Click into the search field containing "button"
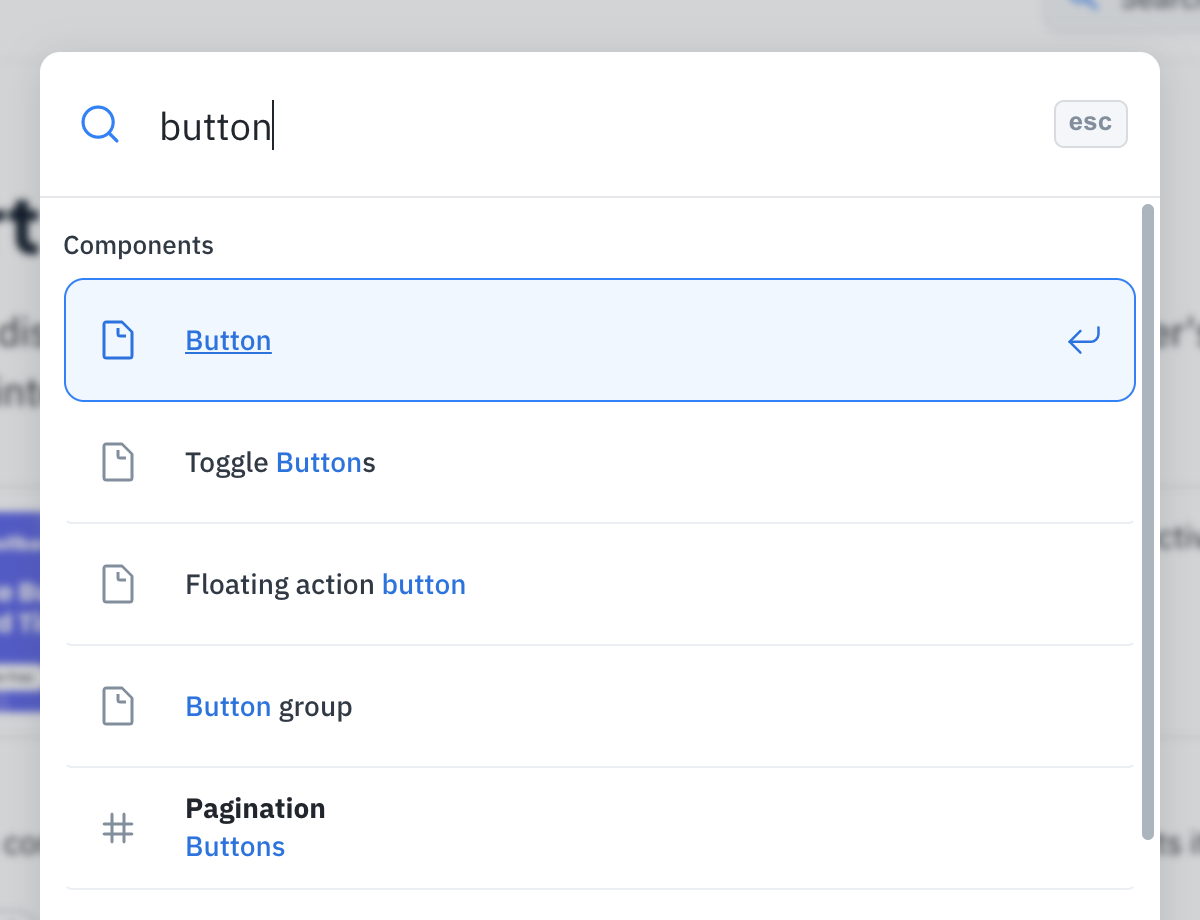Screen dimensions: 1200x920 click(600, 127)
